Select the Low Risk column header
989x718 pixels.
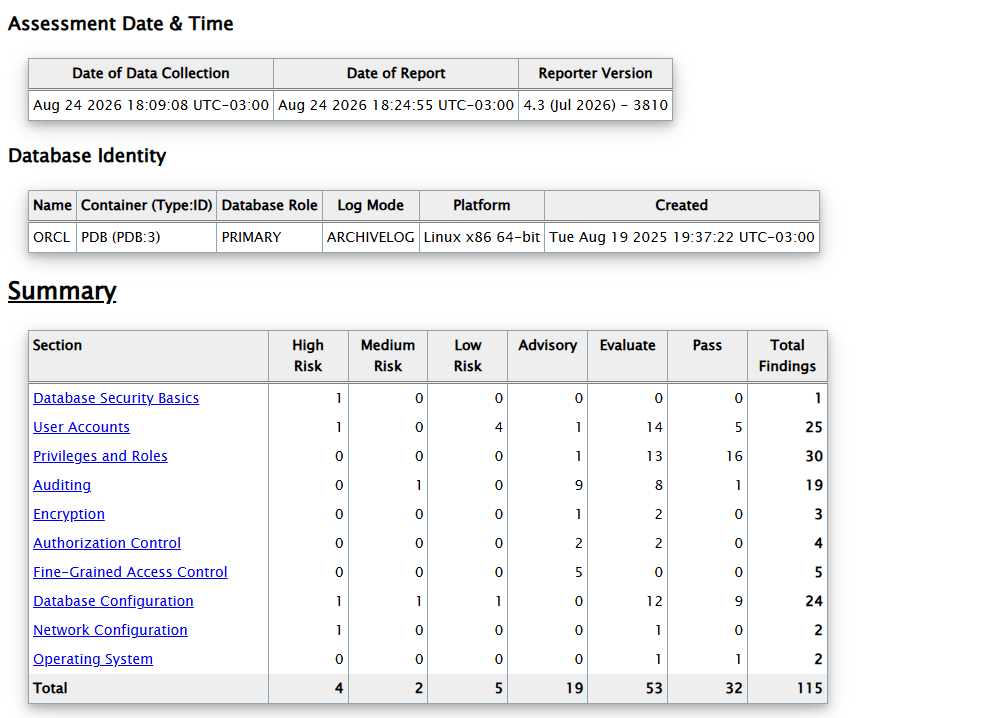point(467,356)
